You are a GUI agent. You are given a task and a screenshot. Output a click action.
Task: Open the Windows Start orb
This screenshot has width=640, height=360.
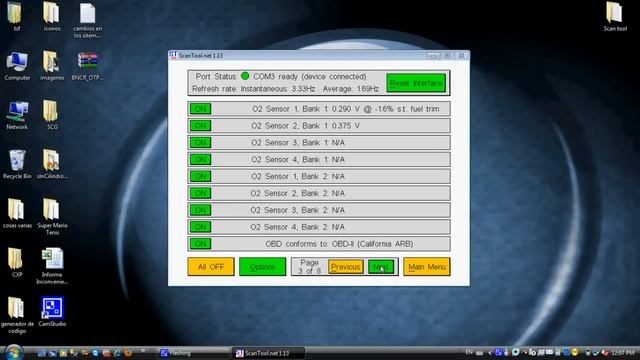[x=13, y=352]
